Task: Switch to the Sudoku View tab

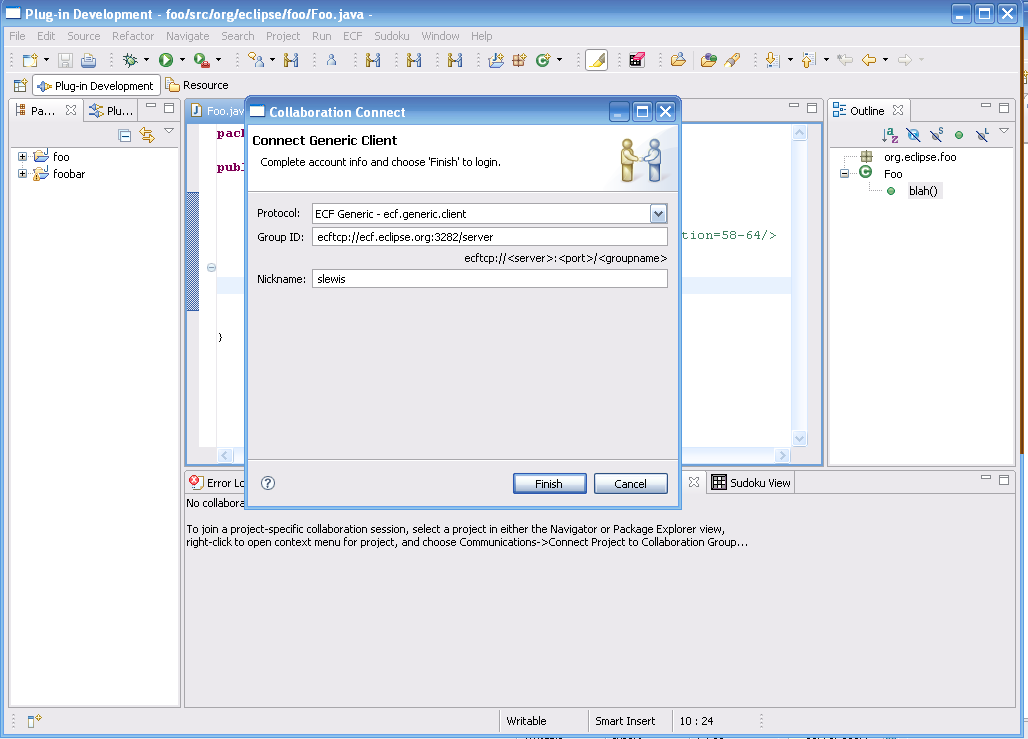Action: click(x=751, y=483)
